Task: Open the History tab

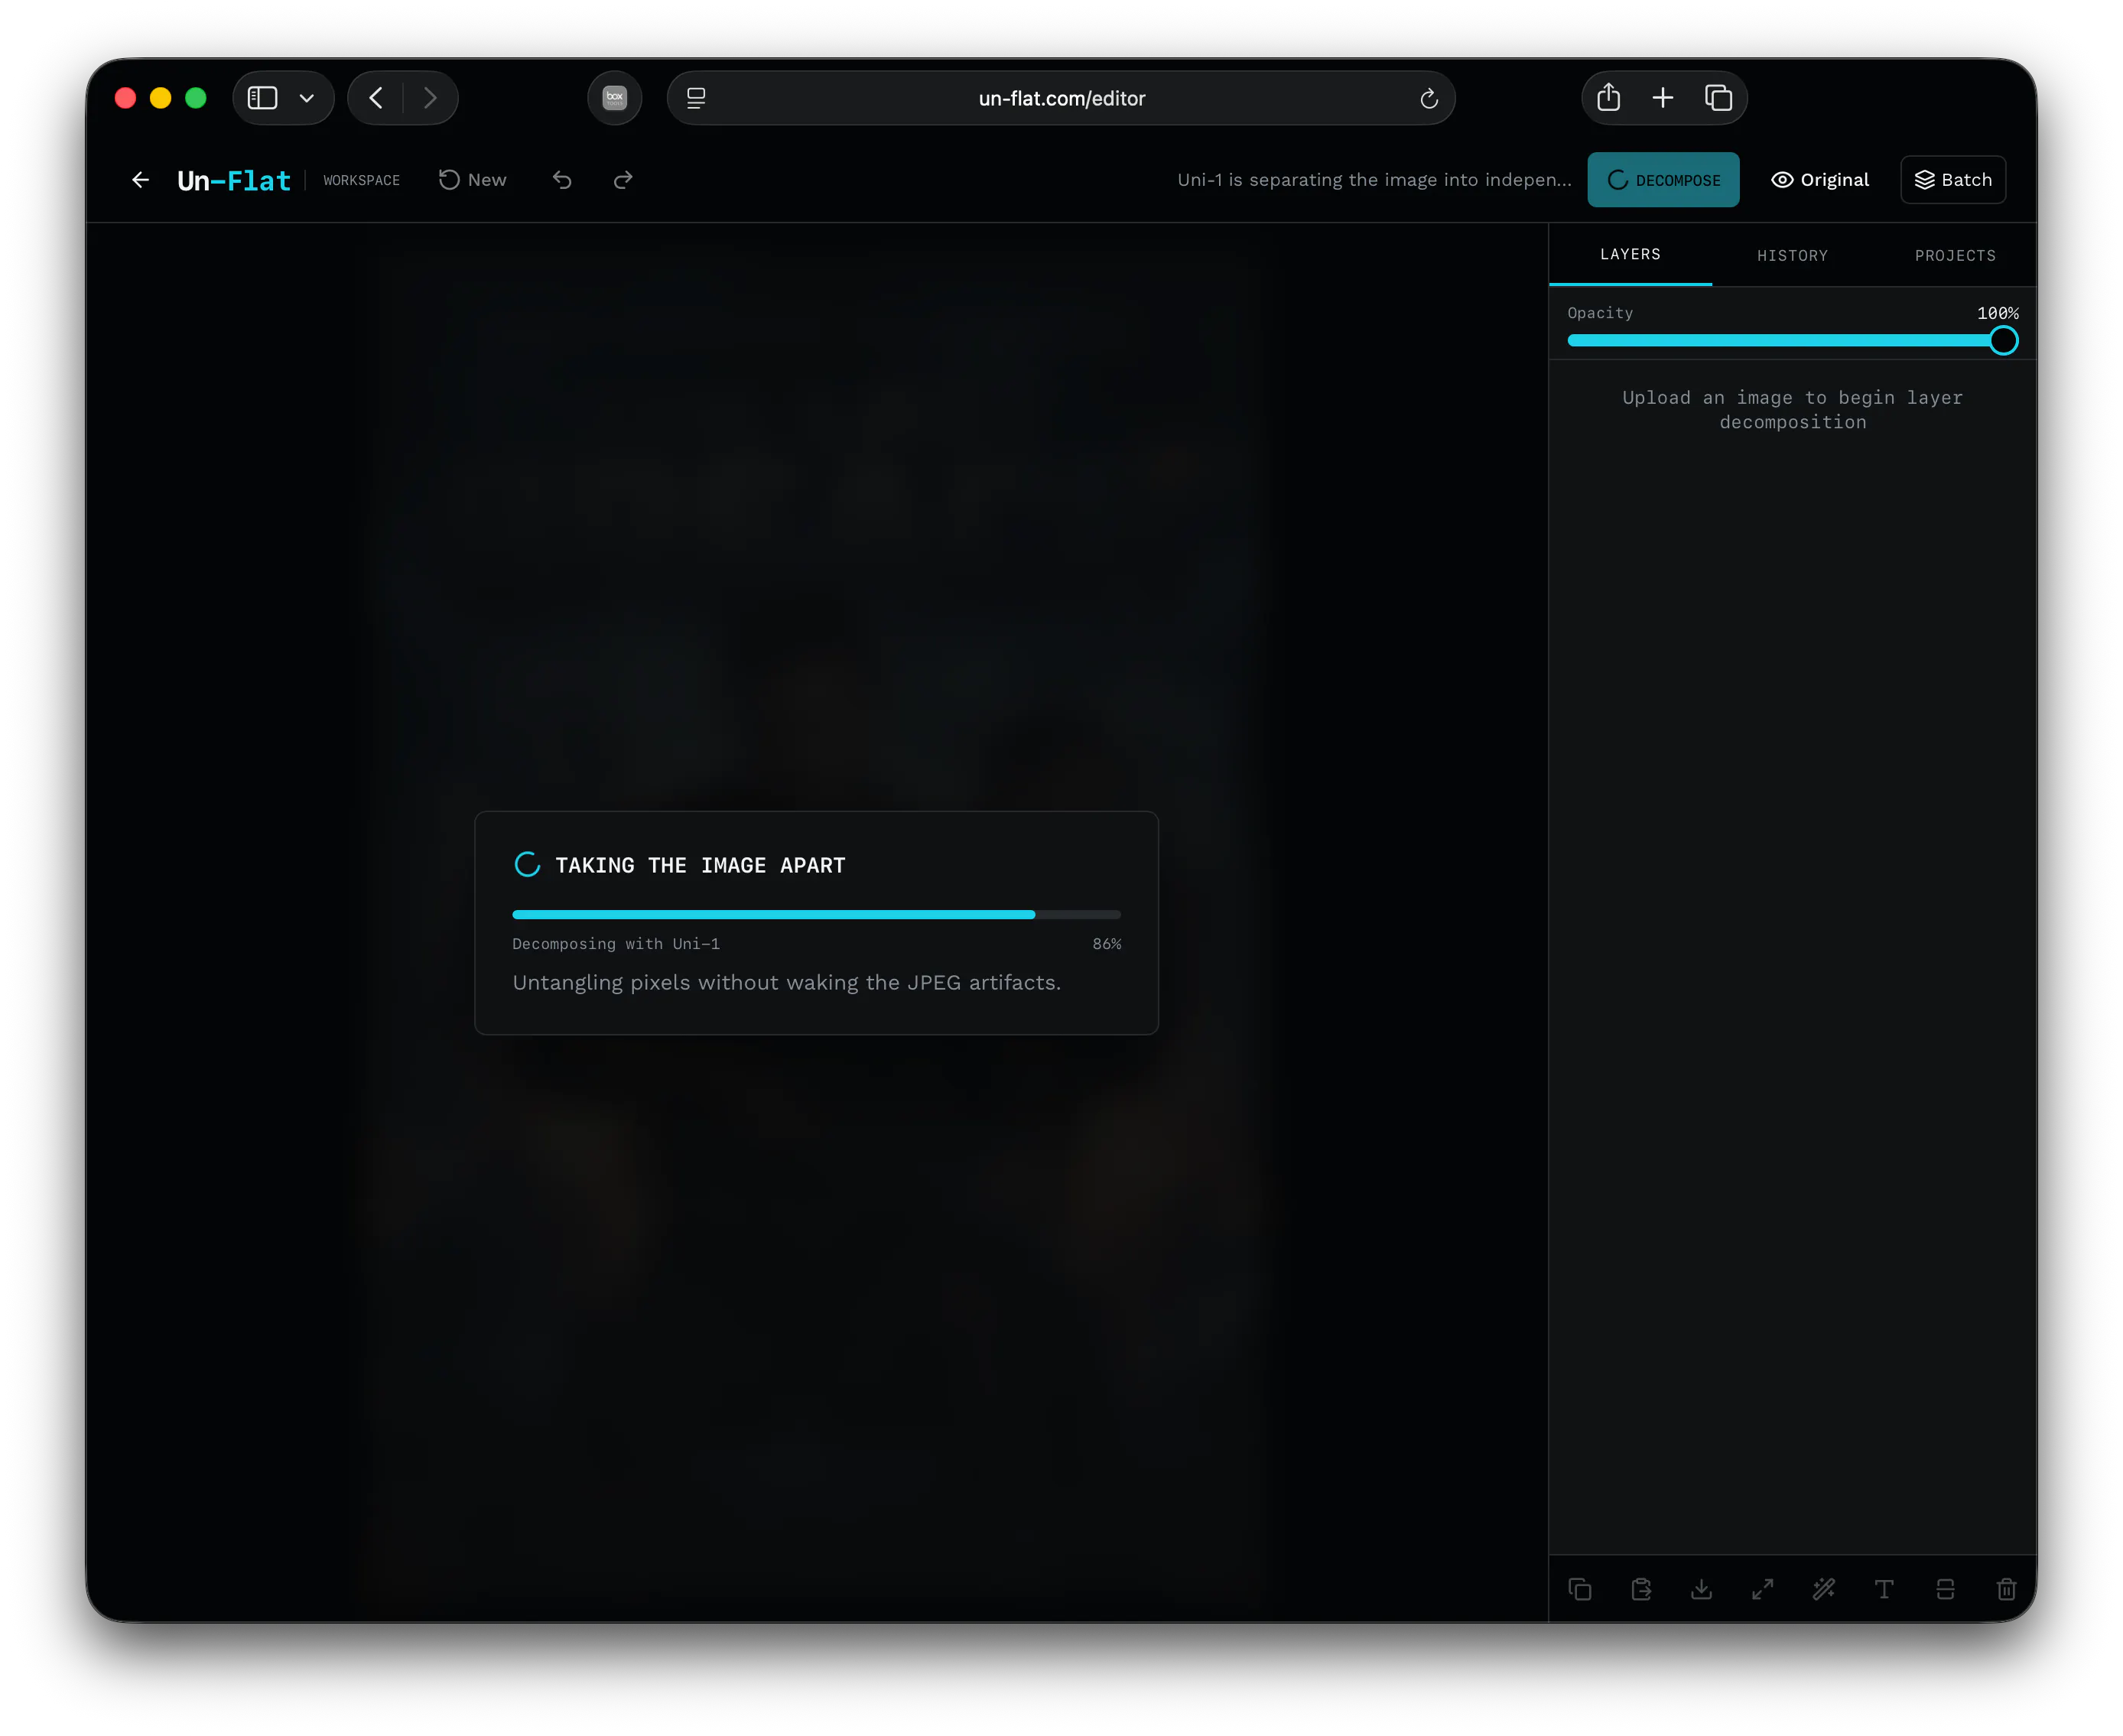Action: [1792, 256]
